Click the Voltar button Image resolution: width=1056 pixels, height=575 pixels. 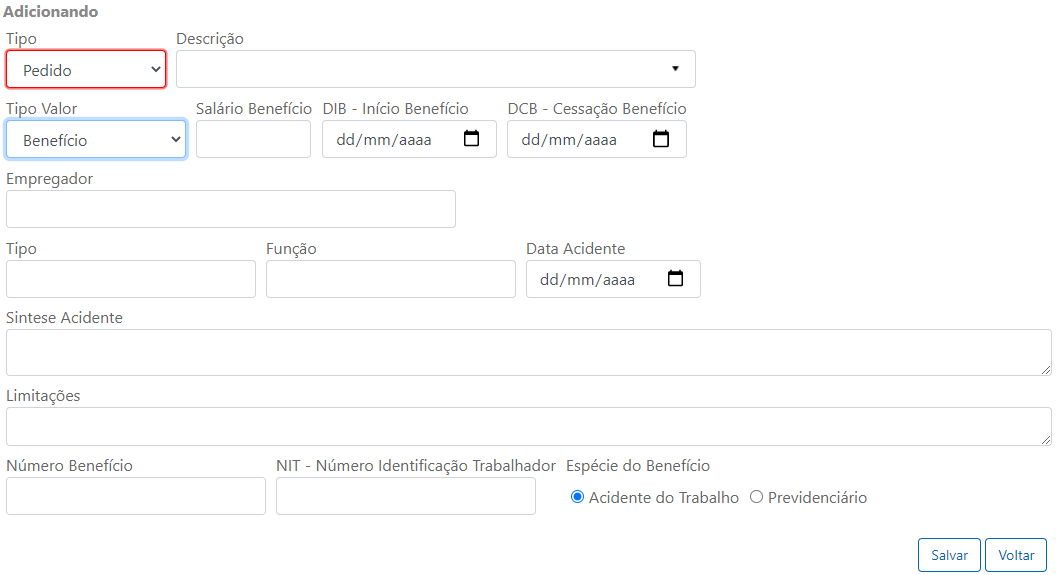[x=1016, y=555]
